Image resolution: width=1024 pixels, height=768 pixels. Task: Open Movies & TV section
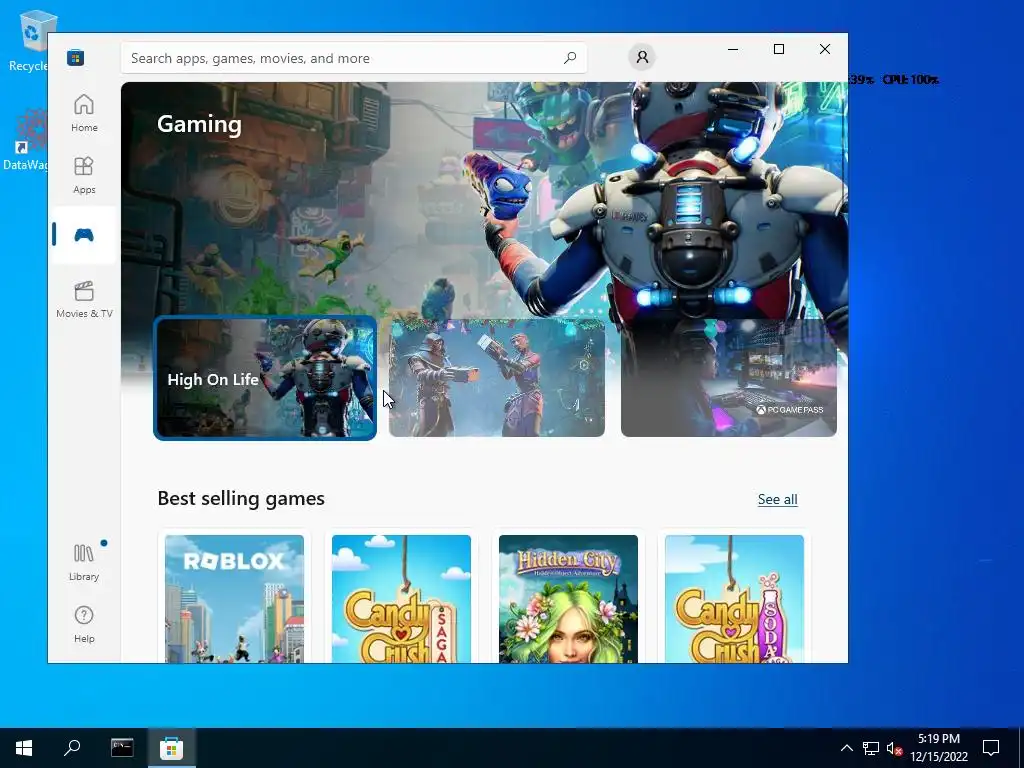point(84,300)
